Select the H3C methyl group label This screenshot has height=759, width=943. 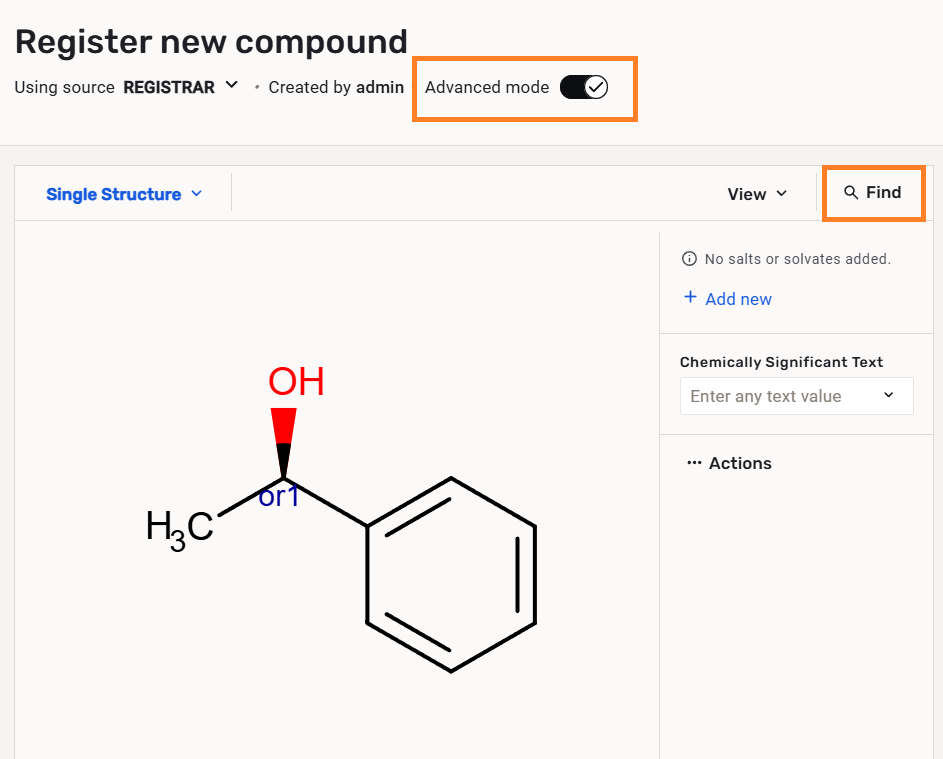[180, 528]
